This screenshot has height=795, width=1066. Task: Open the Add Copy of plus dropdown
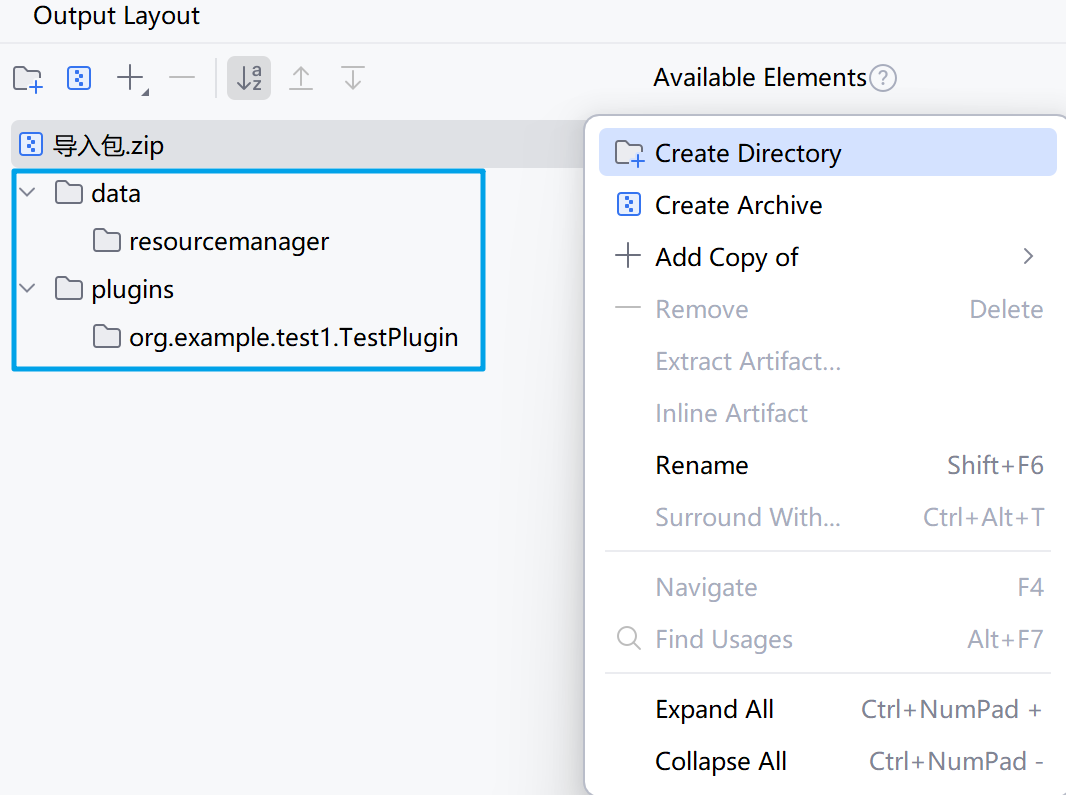[132, 79]
